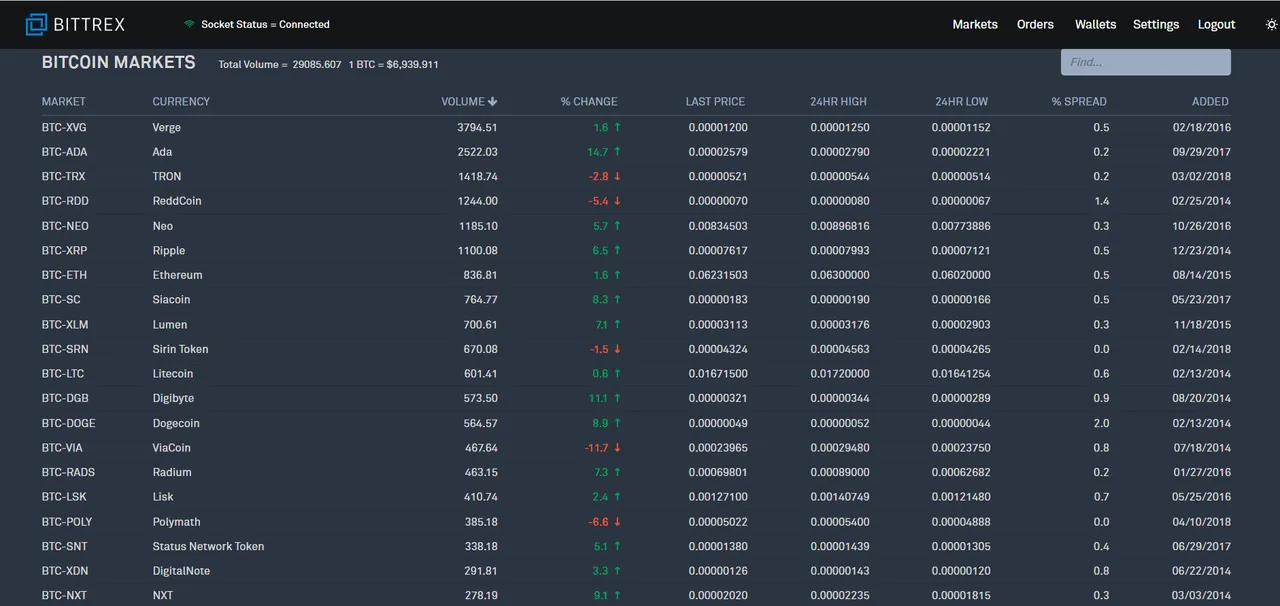This screenshot has width=1280, height=606.
Task: Open the BTC-XLM market
Action: [x=65, y=325]
